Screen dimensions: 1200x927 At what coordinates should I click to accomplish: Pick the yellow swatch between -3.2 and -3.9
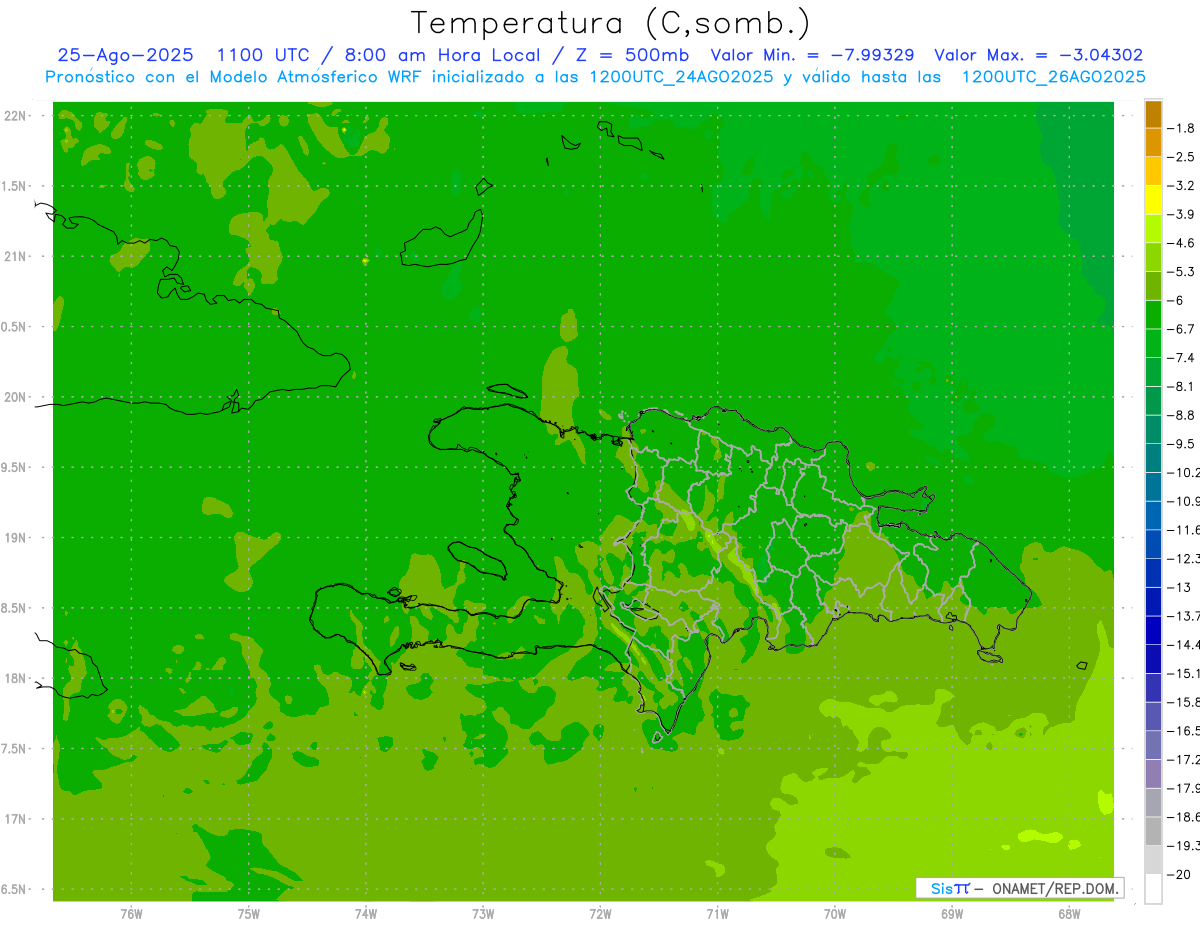[1153, 200]
